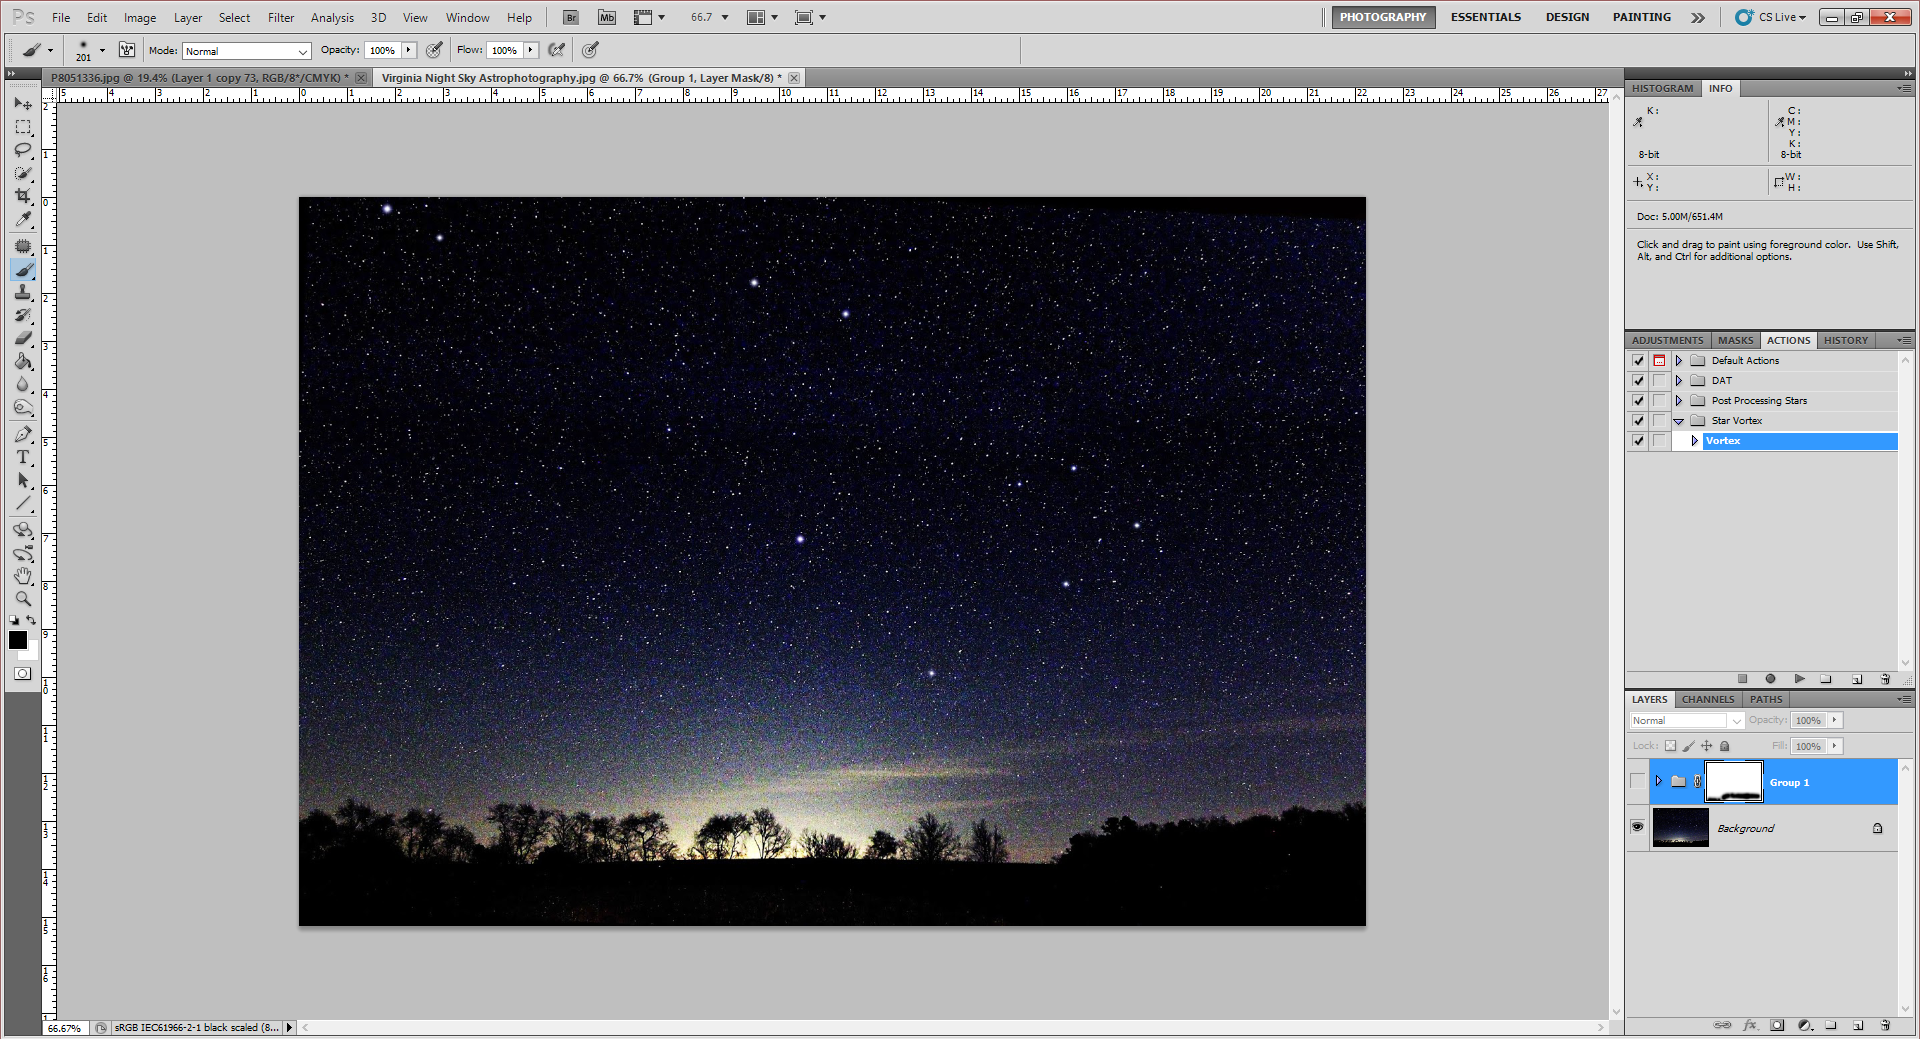Image resolution: width=1920 pixels, height=1039 pixels.
Task: Select the Eraser tool
Action: click(x=23, y=338)
